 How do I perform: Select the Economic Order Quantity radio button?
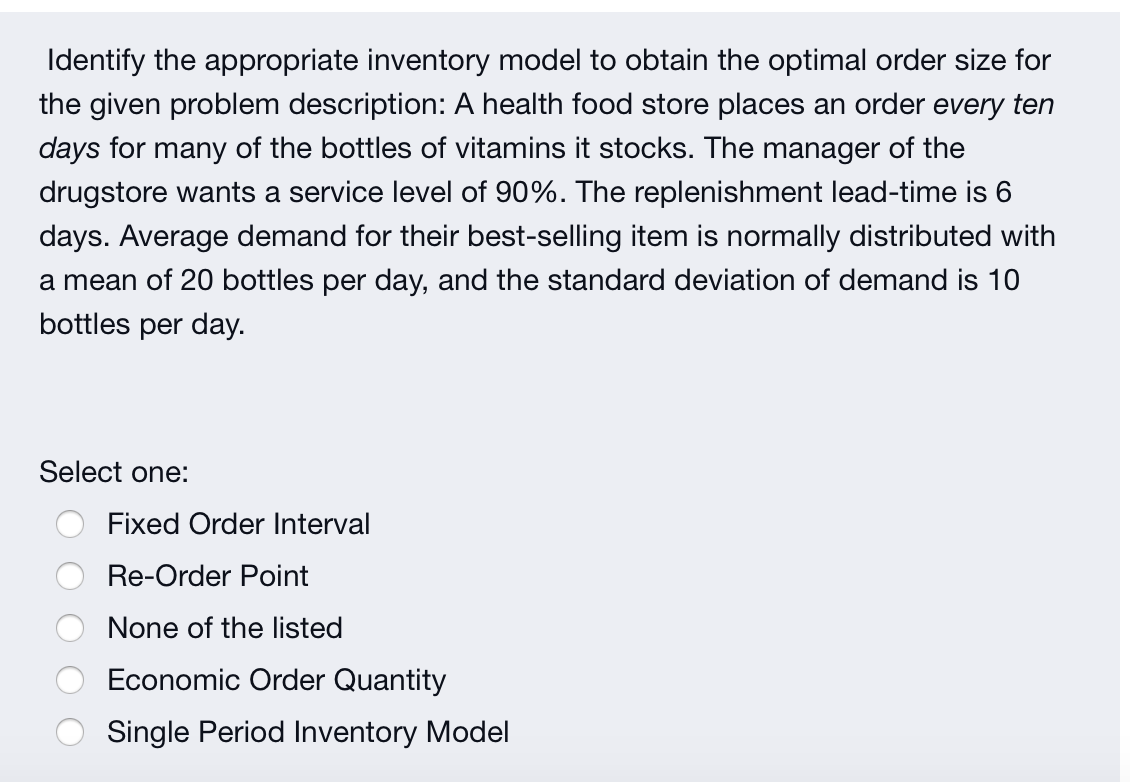pos(70,679)
